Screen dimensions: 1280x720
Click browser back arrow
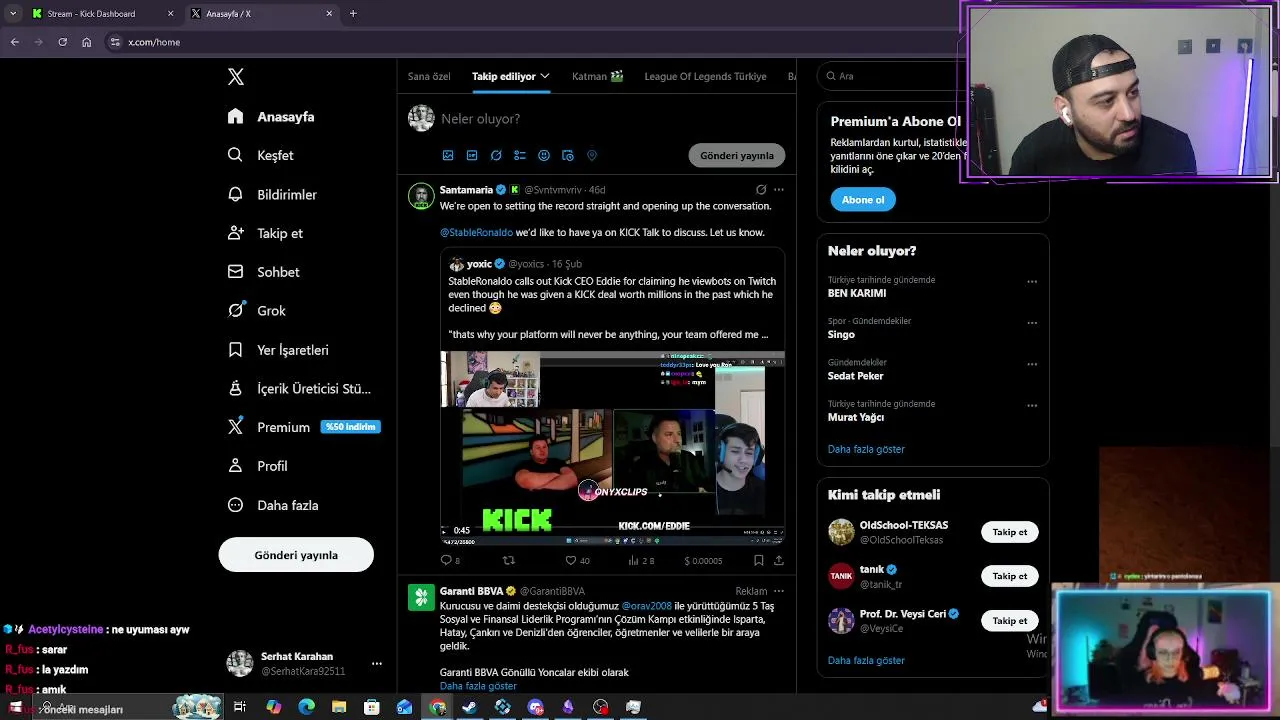point(14,42)
